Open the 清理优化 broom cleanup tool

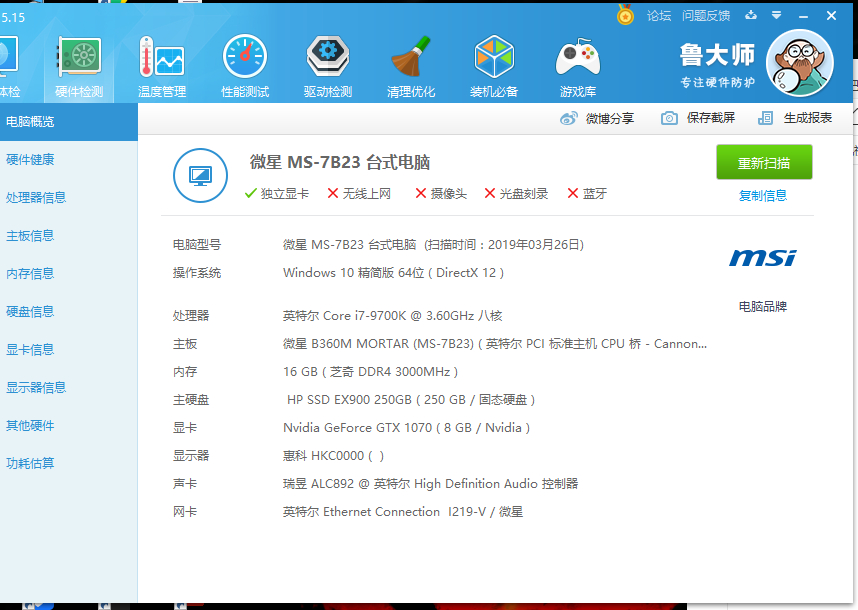point(411,67)
